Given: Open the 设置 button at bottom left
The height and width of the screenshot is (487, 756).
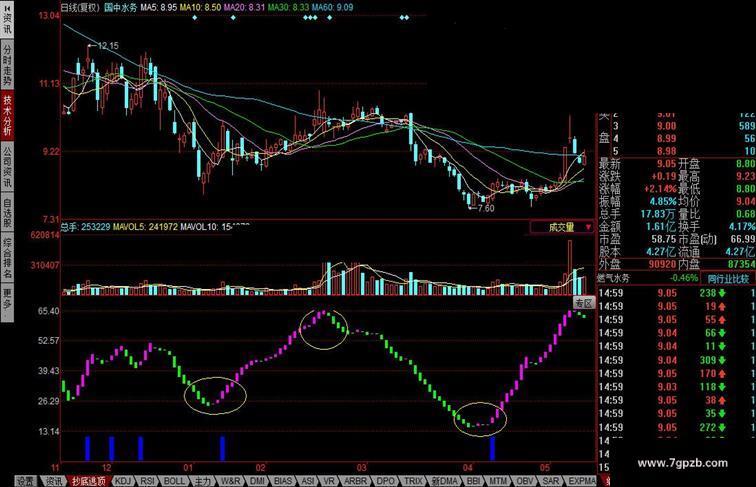Looking at the screenshot, I should [25, 481].
